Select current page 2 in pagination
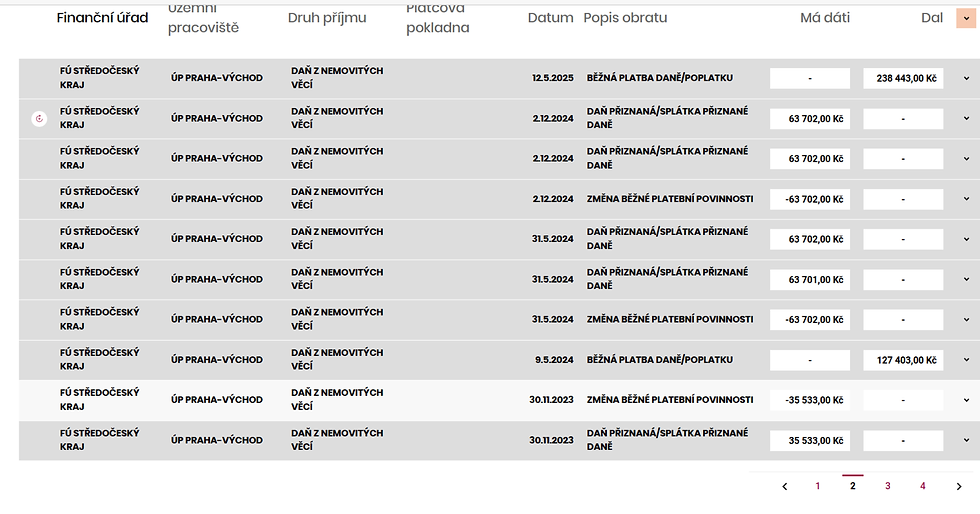Screen dimensions: 980x514 pos(853,486)
